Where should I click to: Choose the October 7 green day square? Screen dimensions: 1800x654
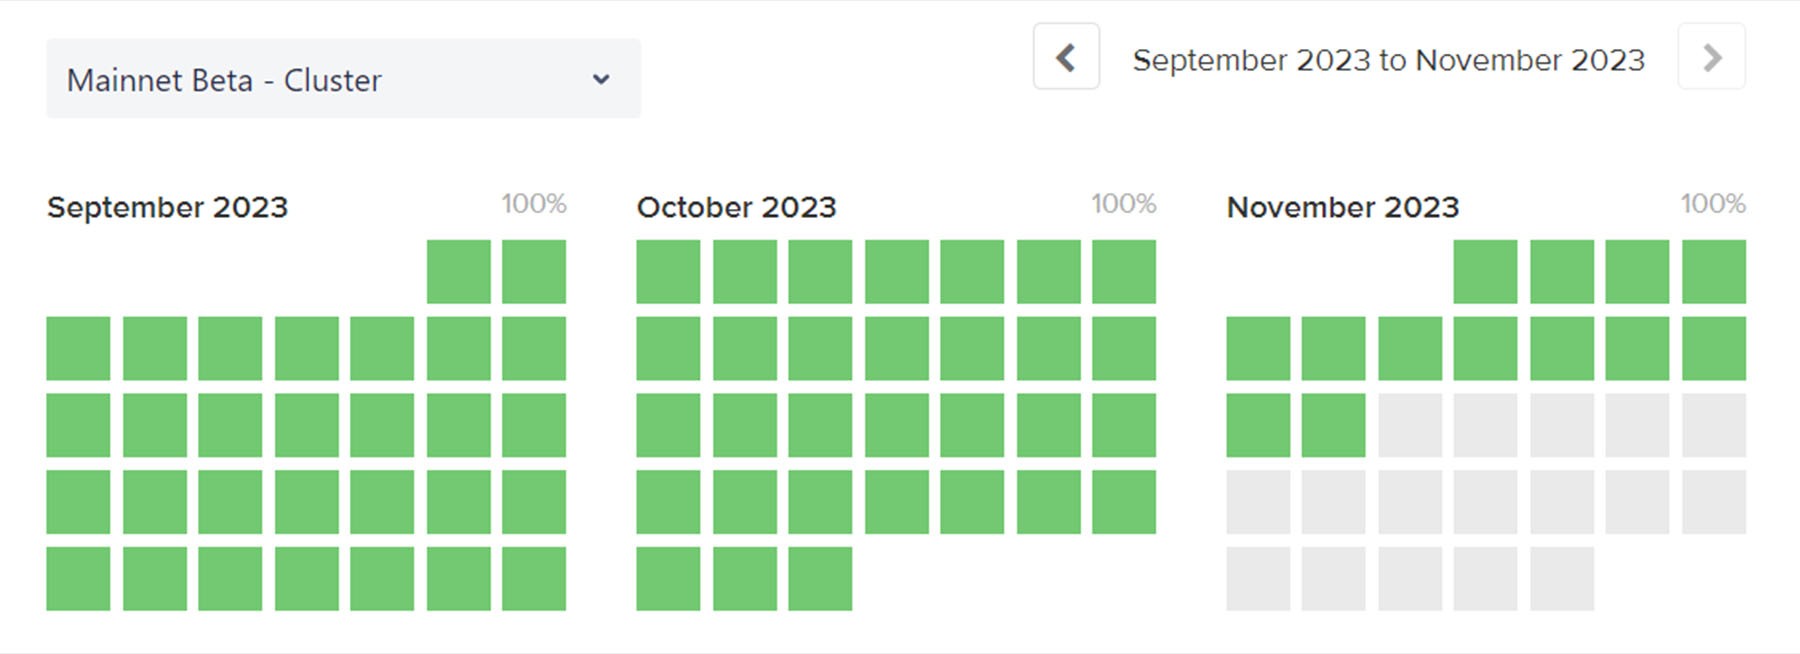[1124, 271]
